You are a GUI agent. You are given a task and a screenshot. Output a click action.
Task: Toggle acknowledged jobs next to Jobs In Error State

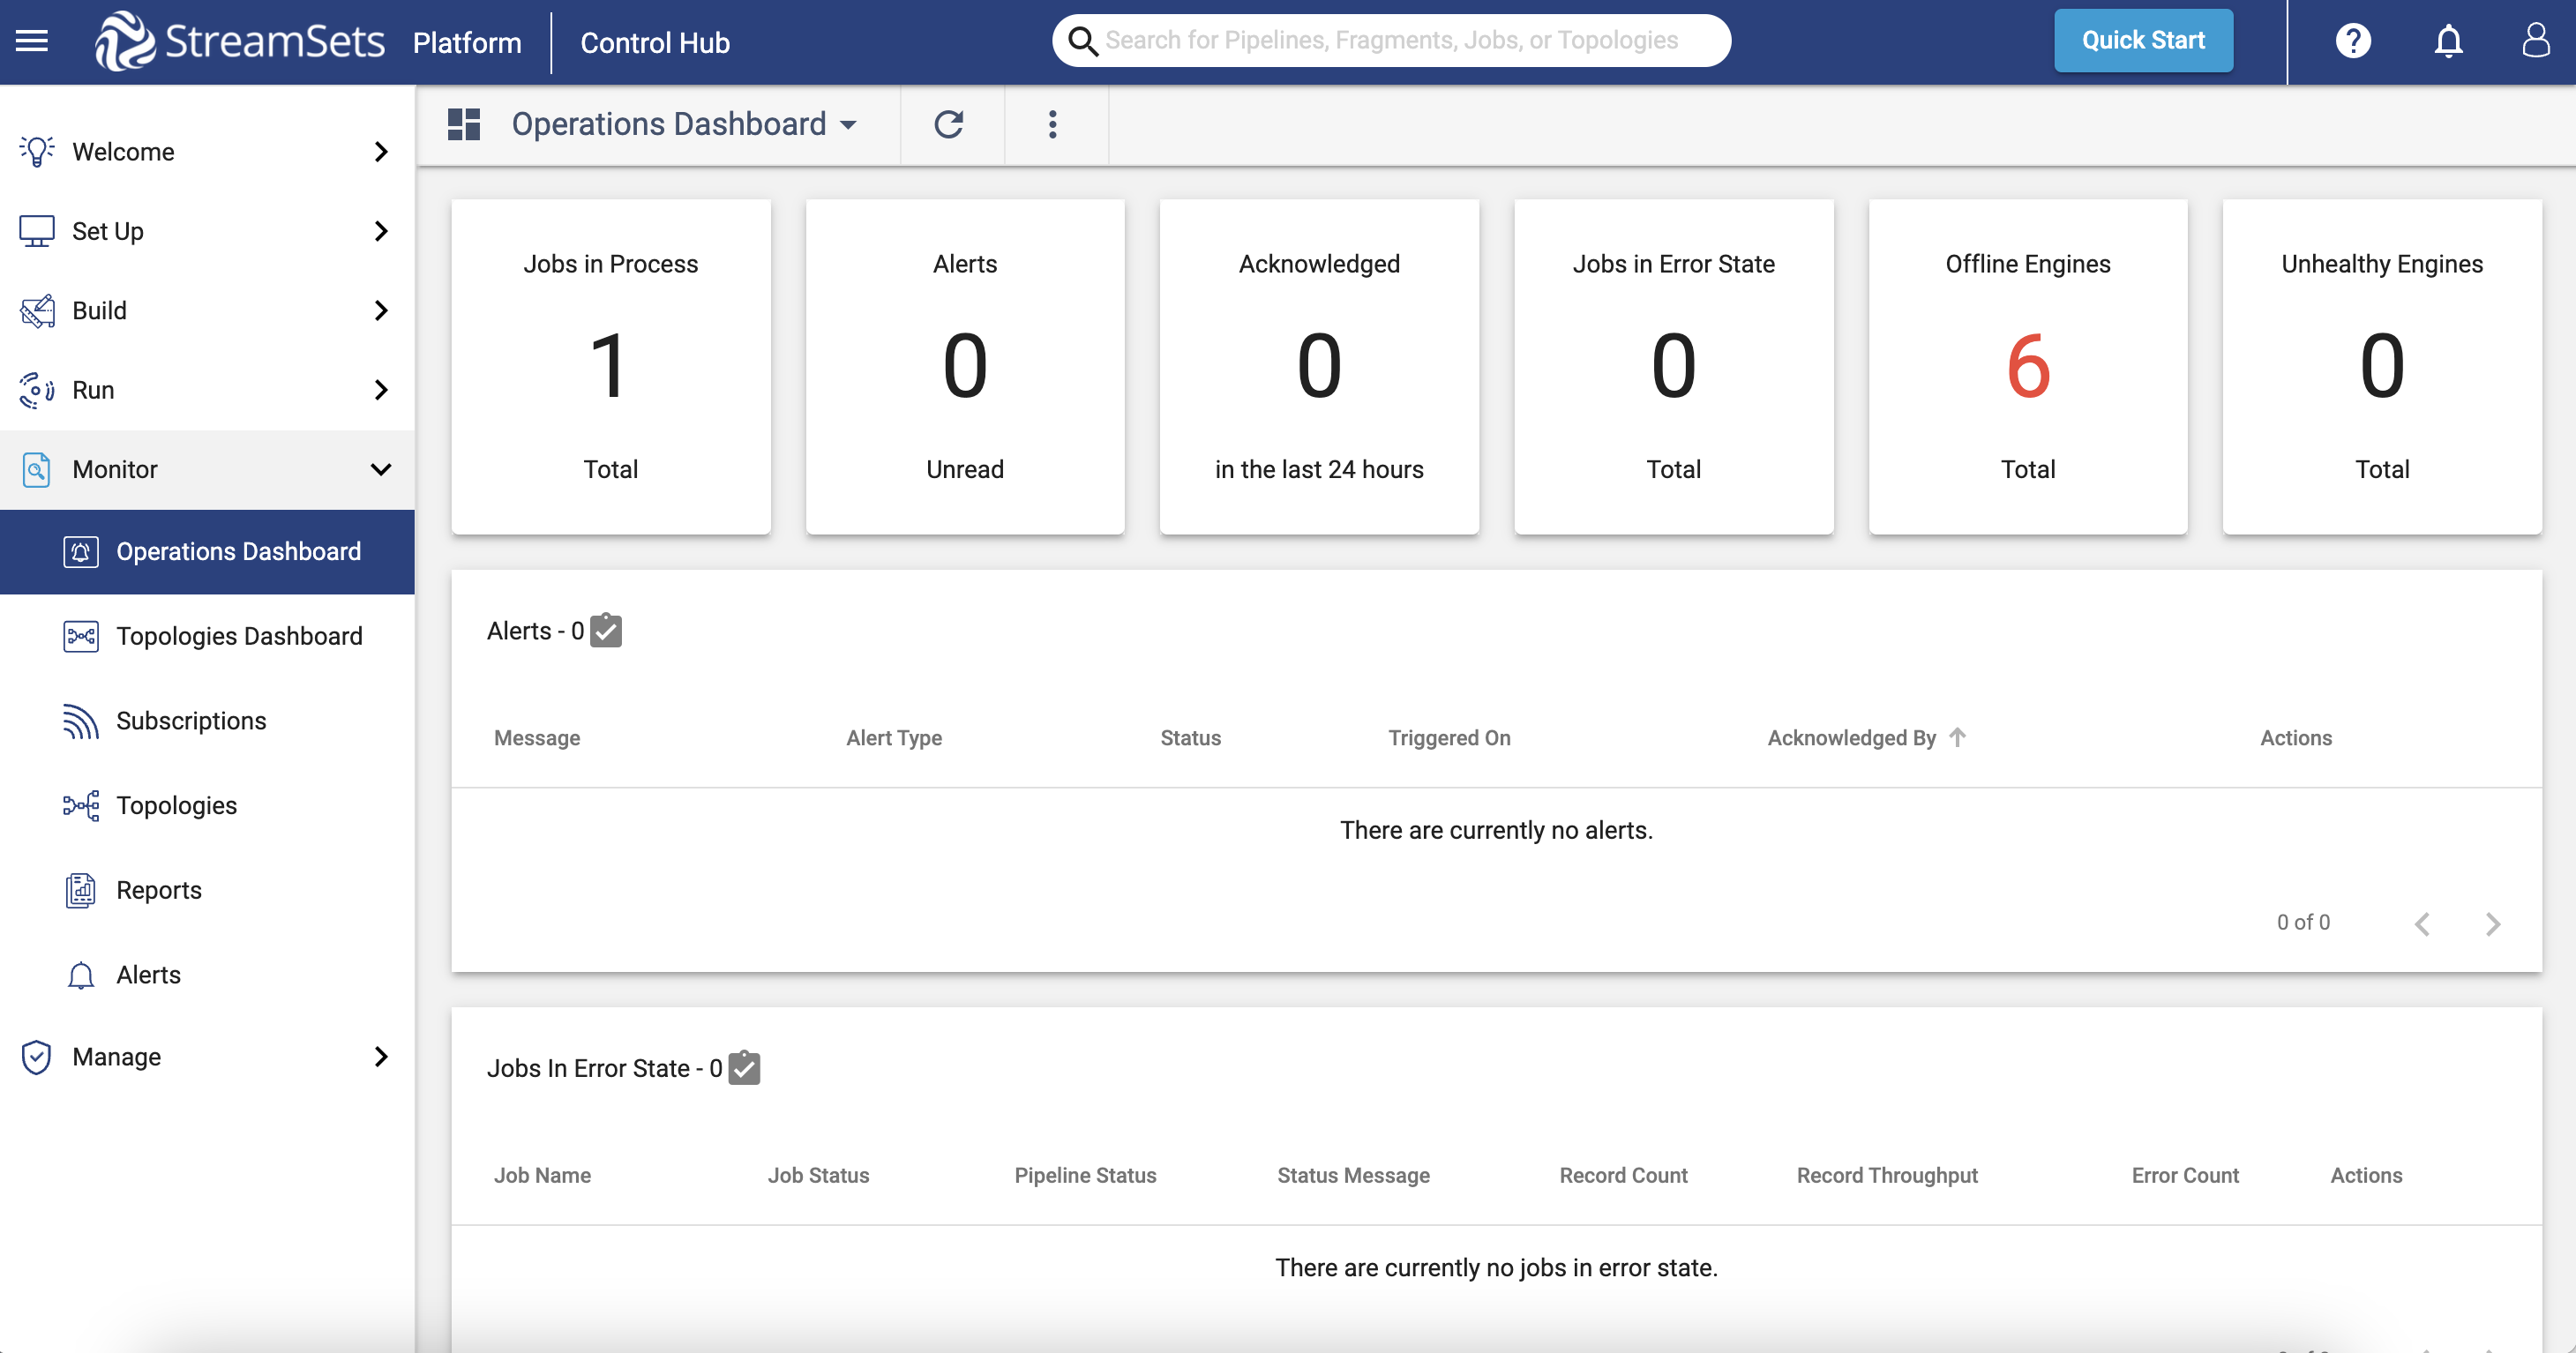pyautogui.click(x=744, y=1067)
